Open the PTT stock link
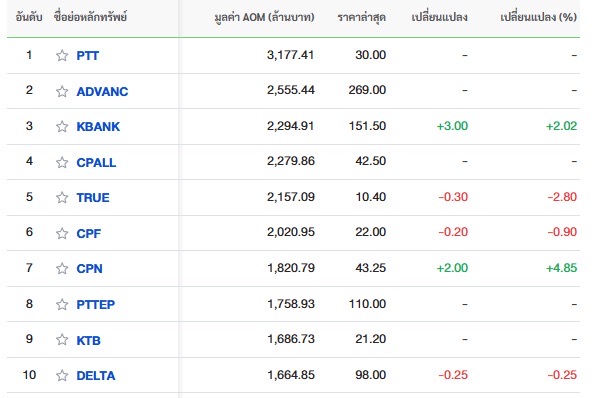 coord(88,55)
